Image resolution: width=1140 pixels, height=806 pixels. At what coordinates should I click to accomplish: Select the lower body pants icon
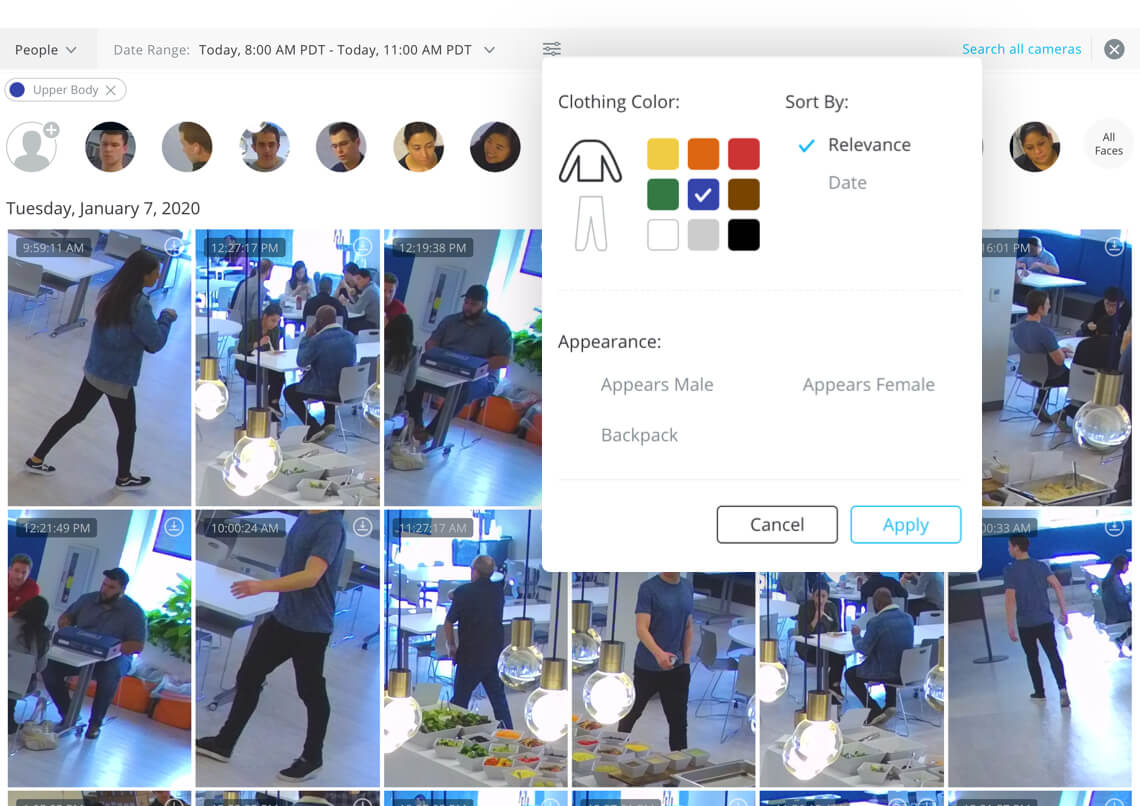pos(590,223)
